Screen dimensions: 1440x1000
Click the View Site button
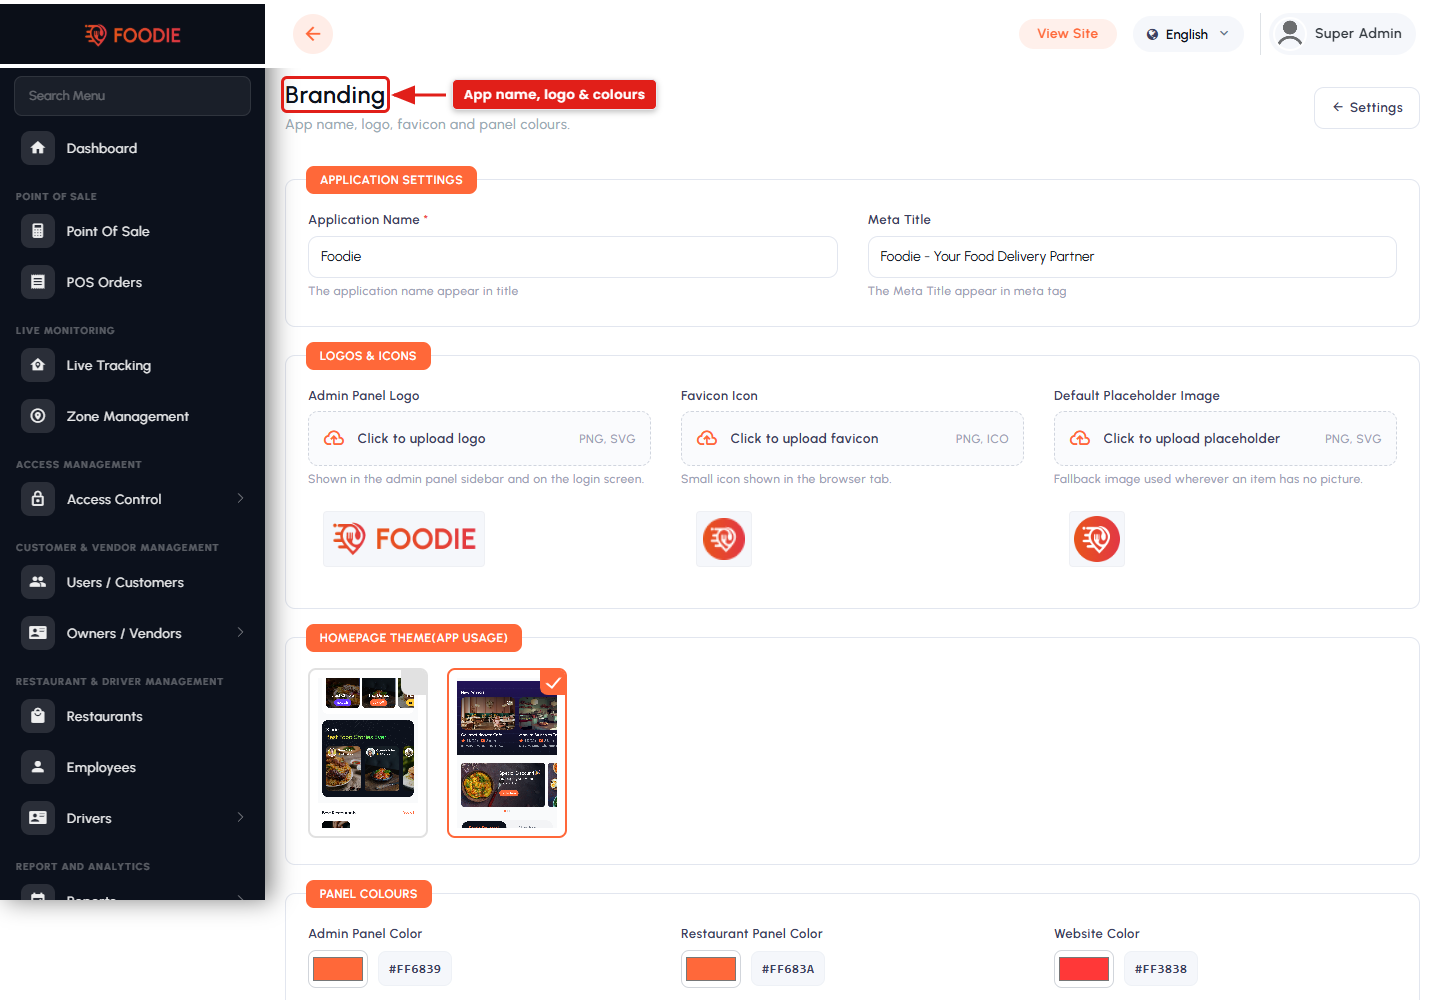coord(1067,33)
